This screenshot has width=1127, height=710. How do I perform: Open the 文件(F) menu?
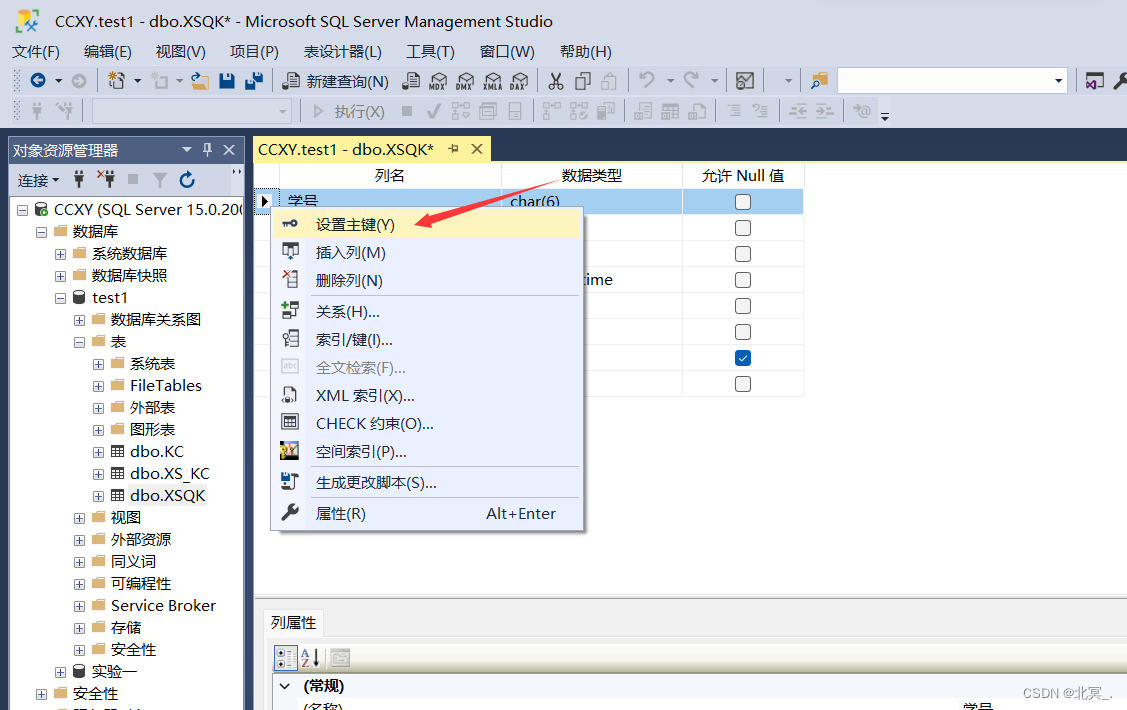pyautogui.click(x=36, y=52)
